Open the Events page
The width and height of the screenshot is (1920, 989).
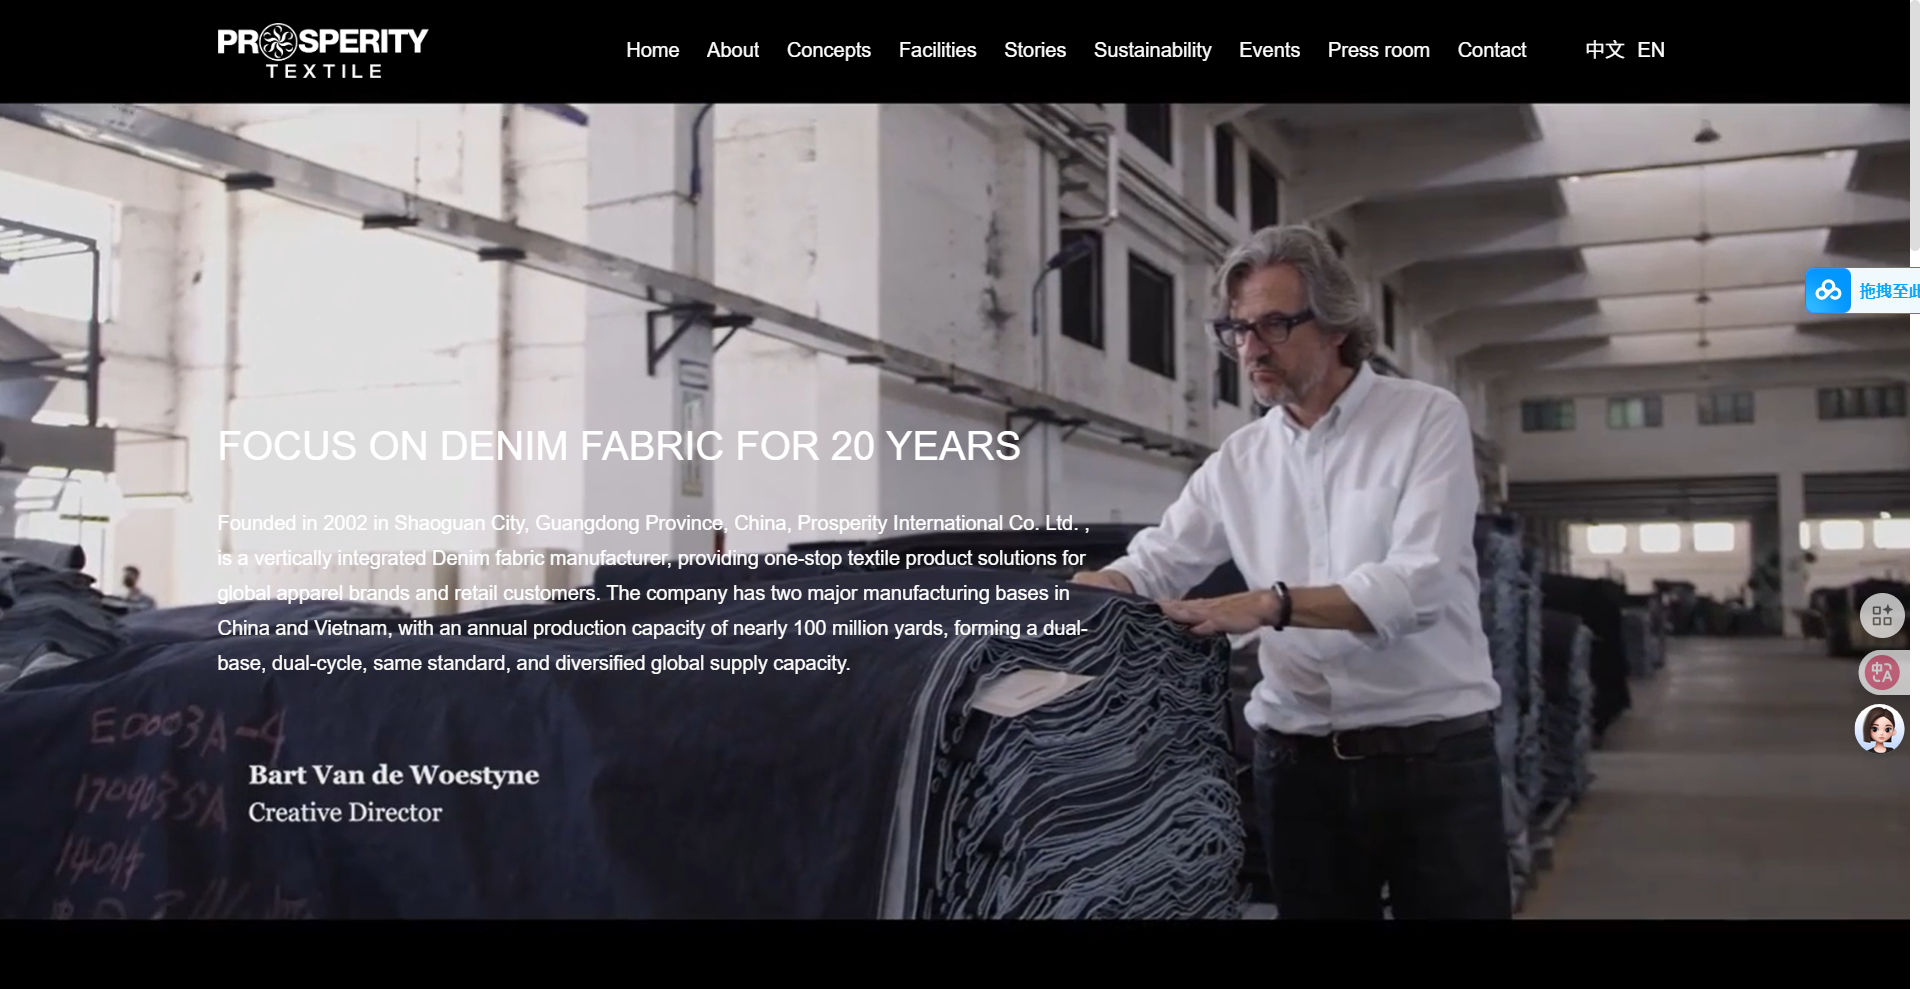(x=1269, y=50)
